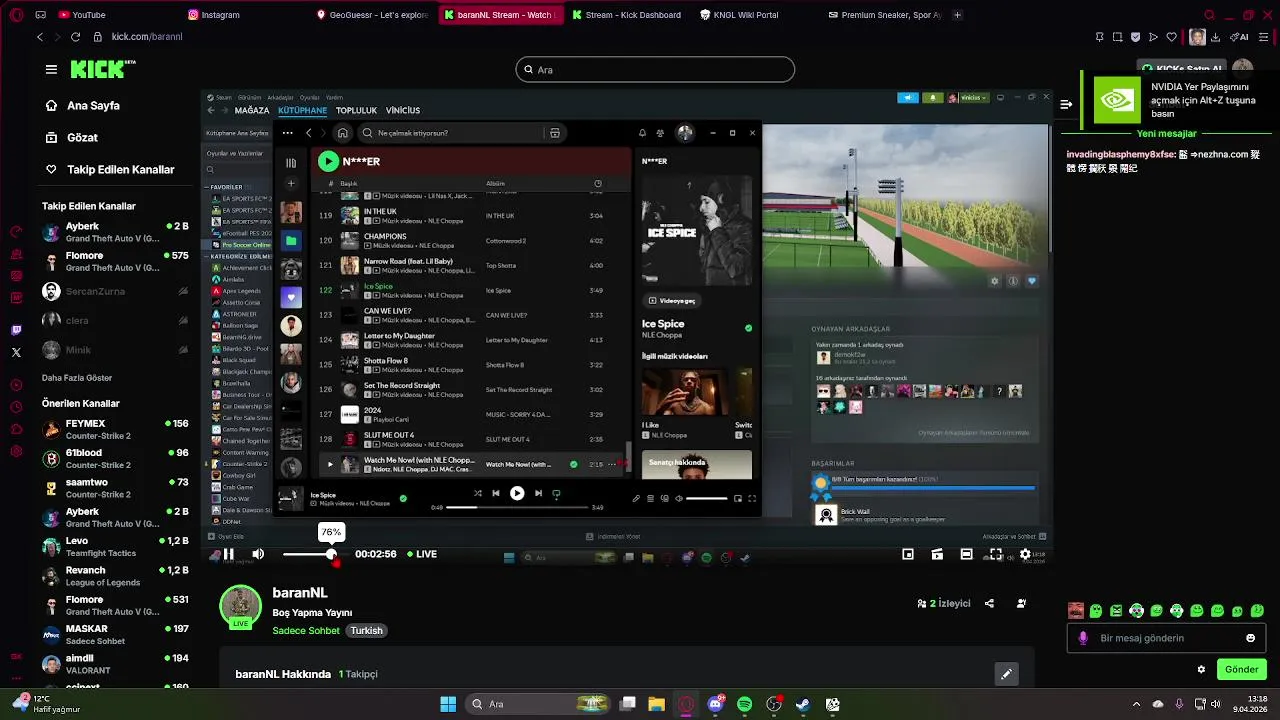Open Spotify browse icon beside search
This screenshot has height=720, width=1280.
(554, 133)
